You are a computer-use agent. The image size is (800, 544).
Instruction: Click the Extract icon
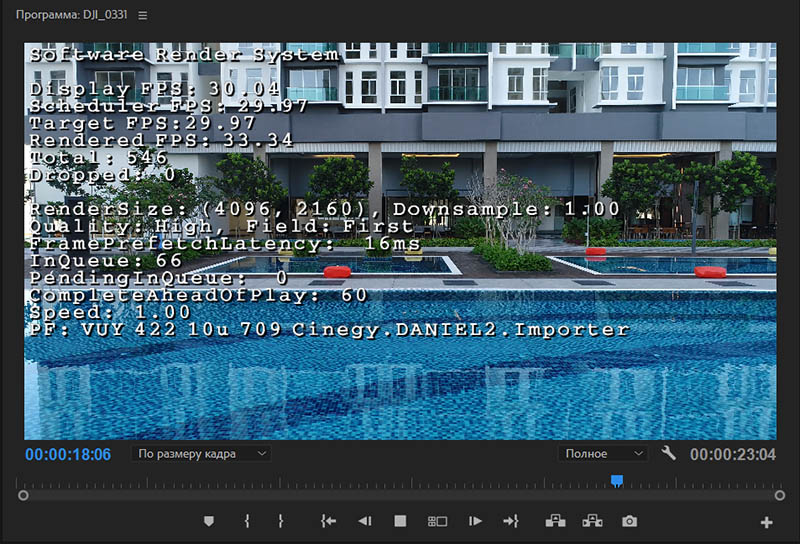(x=592, y=521)
